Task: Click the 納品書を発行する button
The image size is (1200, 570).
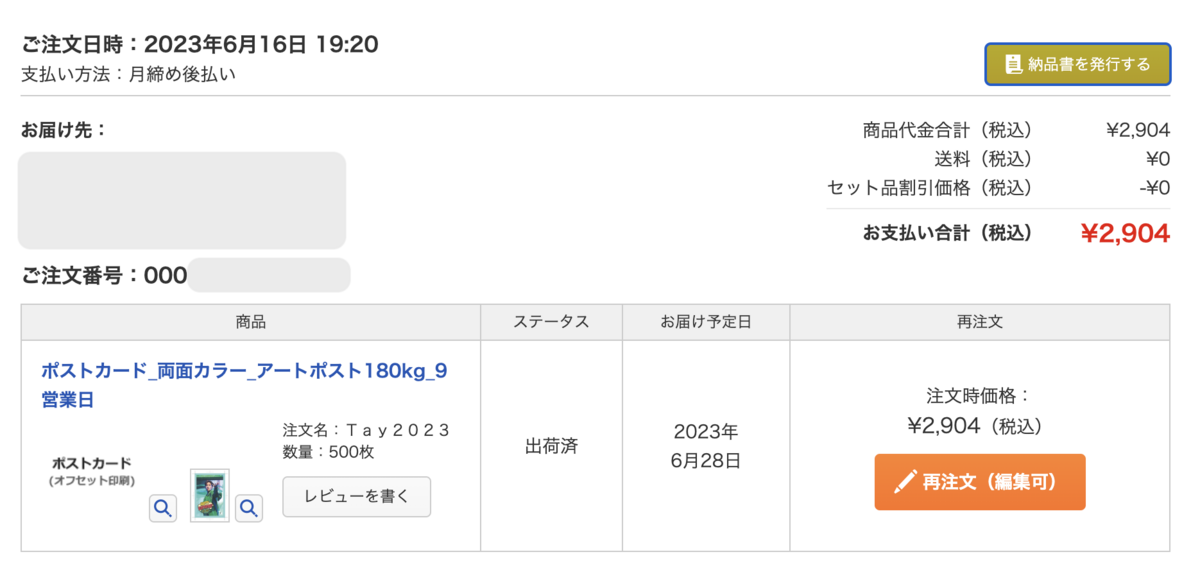Action: [x=1077, y=64]
